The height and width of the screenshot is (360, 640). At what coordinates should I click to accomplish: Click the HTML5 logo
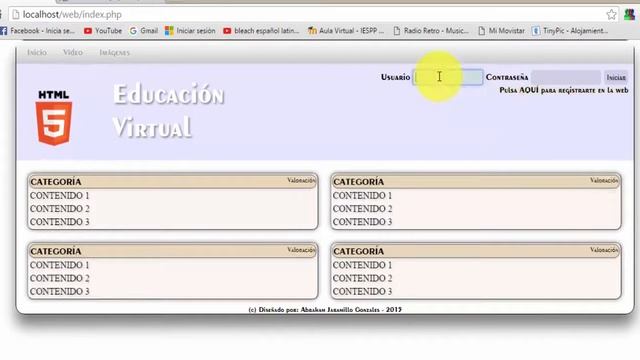(x=54, y=118)
